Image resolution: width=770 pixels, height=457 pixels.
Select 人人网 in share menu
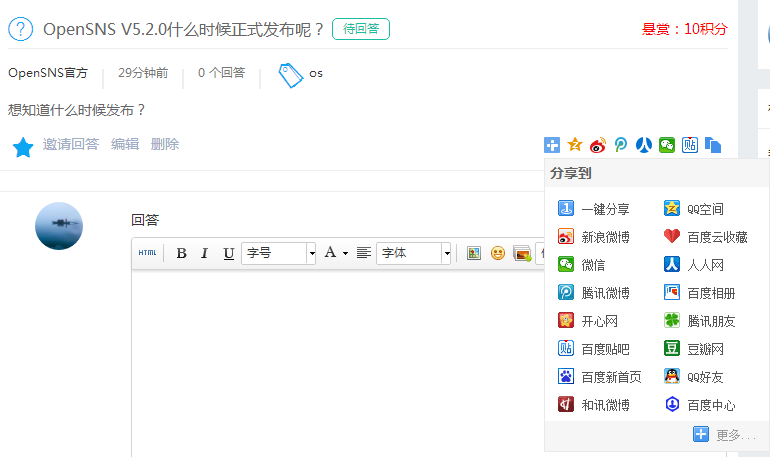pyautogui.click(x=694, y=265)
